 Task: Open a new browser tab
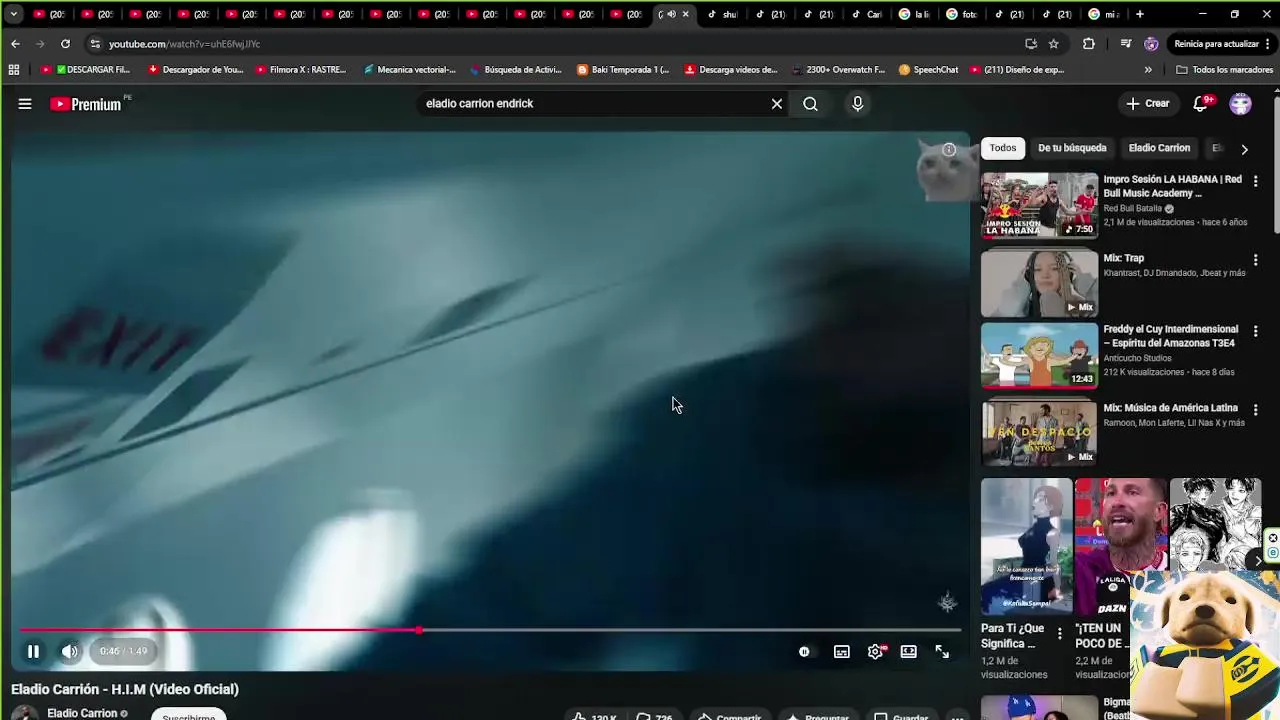pos(1139,14)
